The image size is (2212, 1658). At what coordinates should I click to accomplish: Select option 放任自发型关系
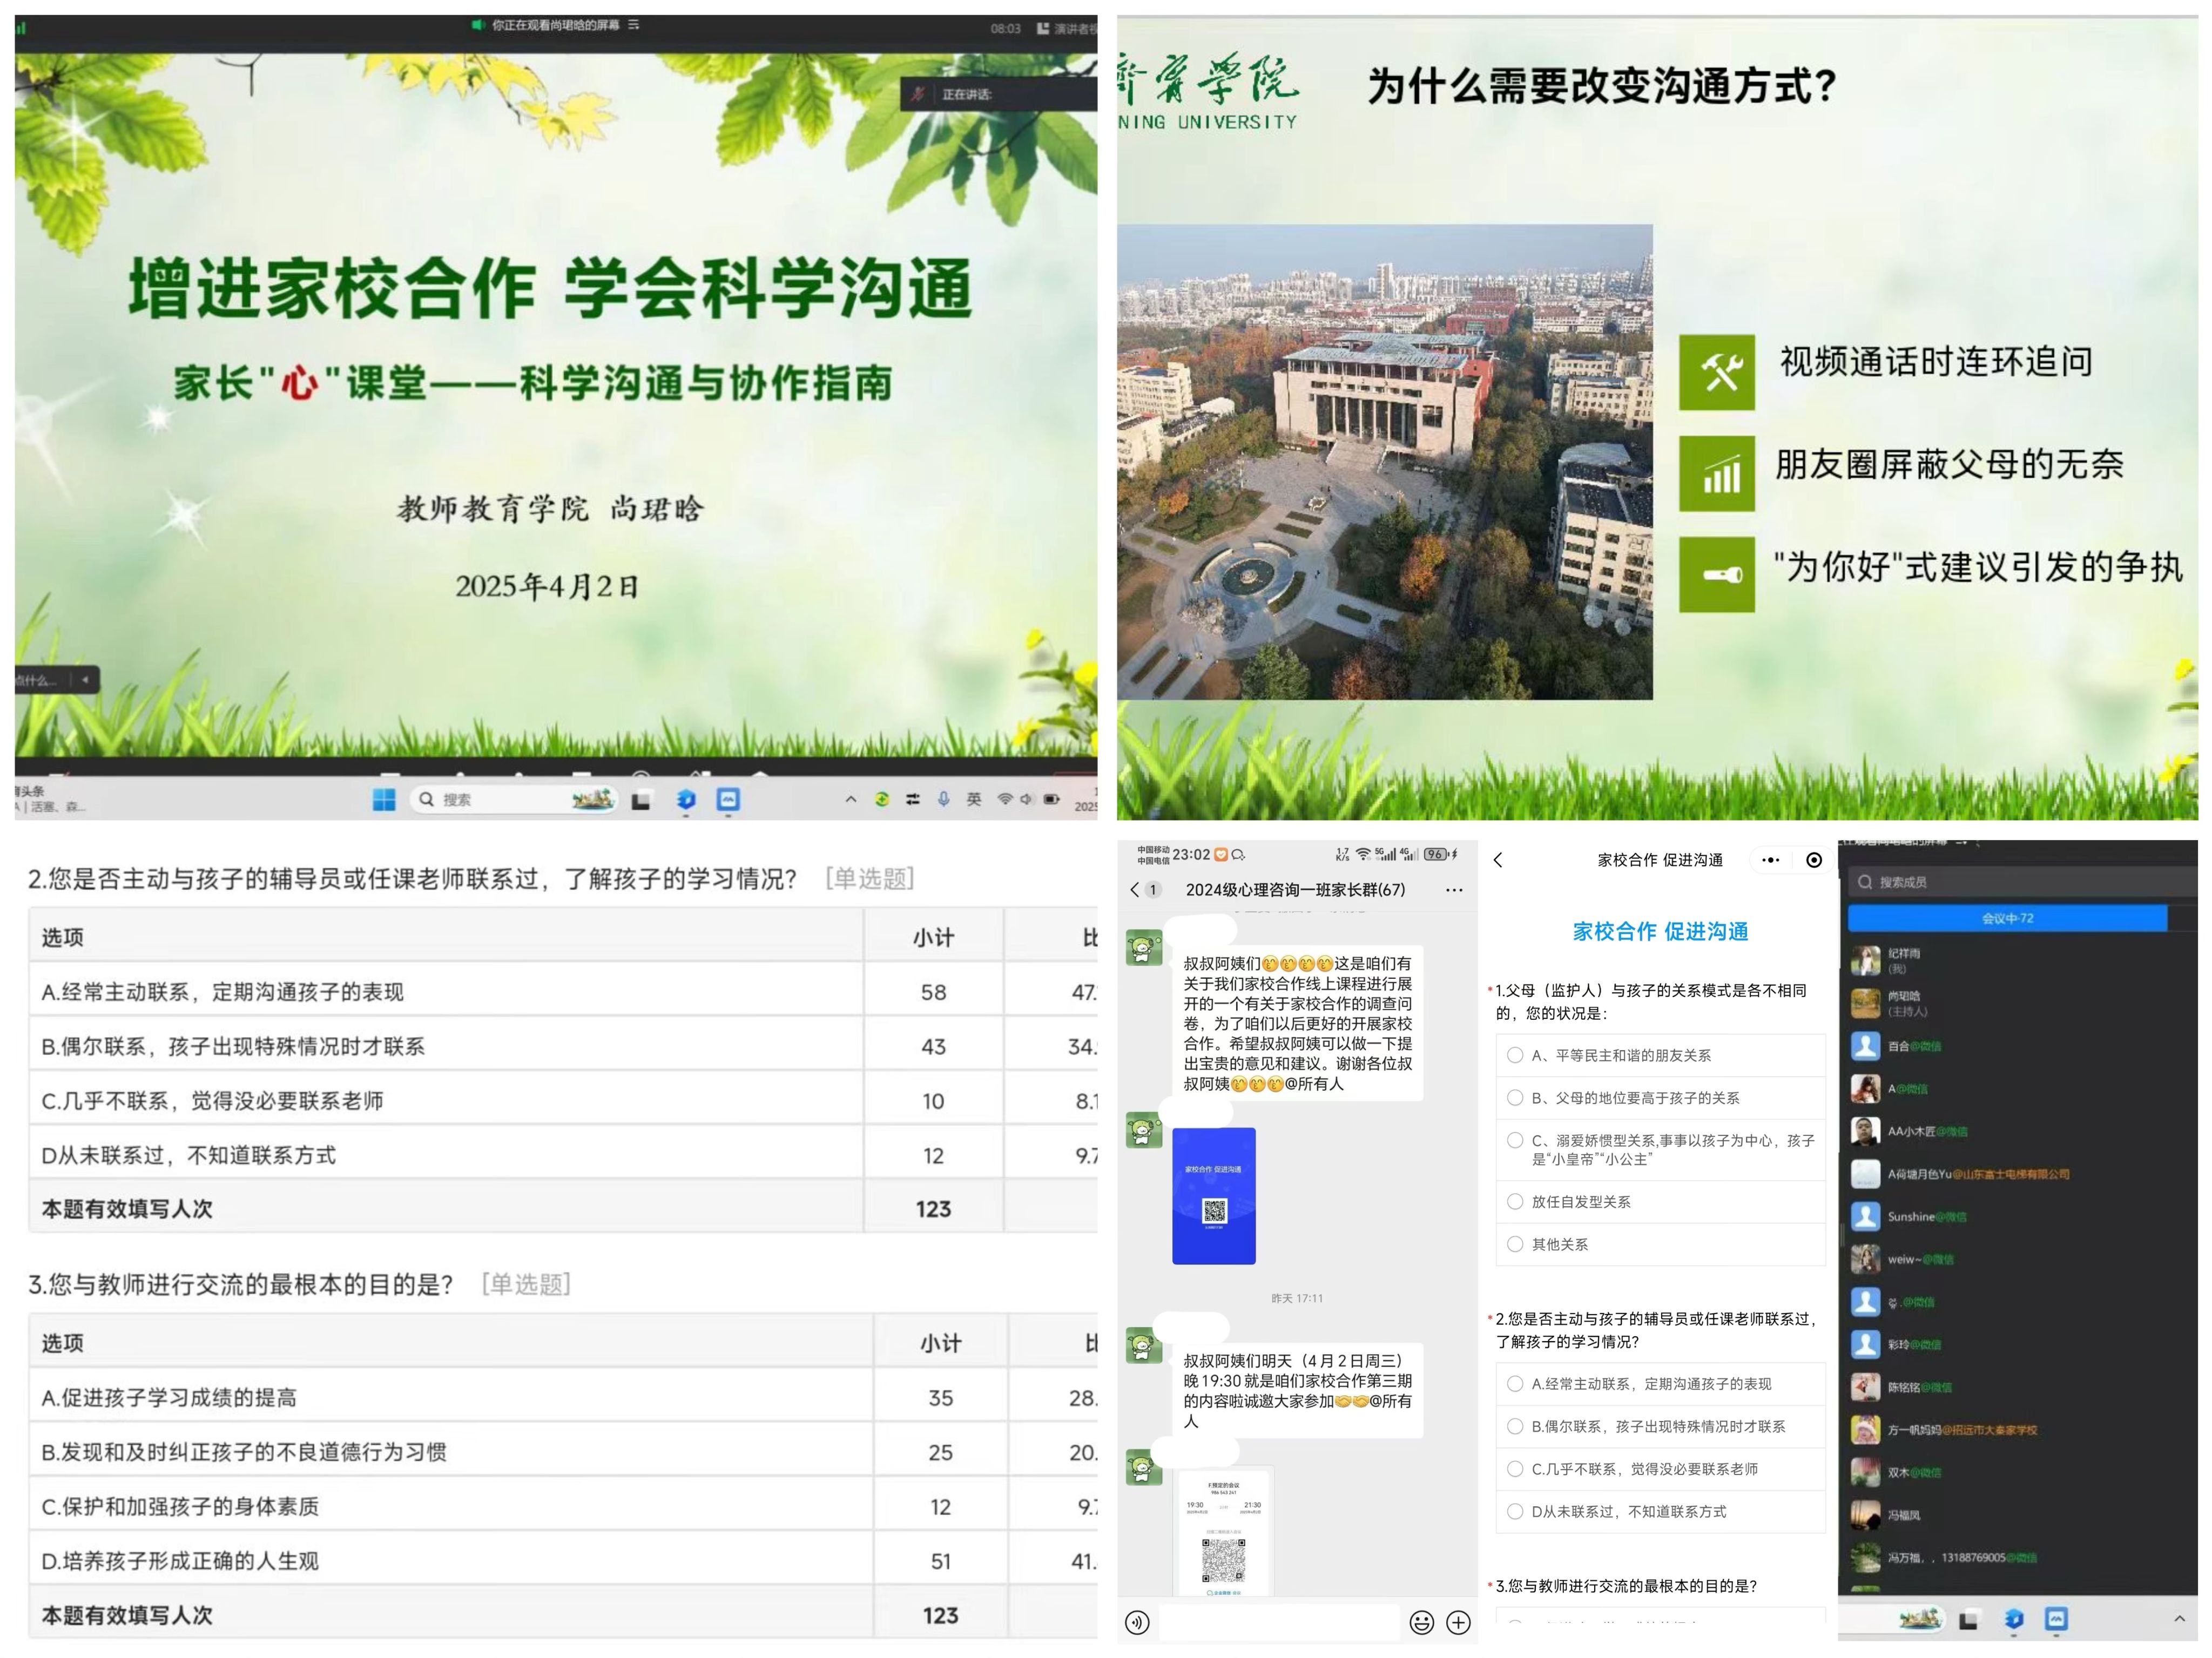pyautogui.click(x=1515, y=1201)
